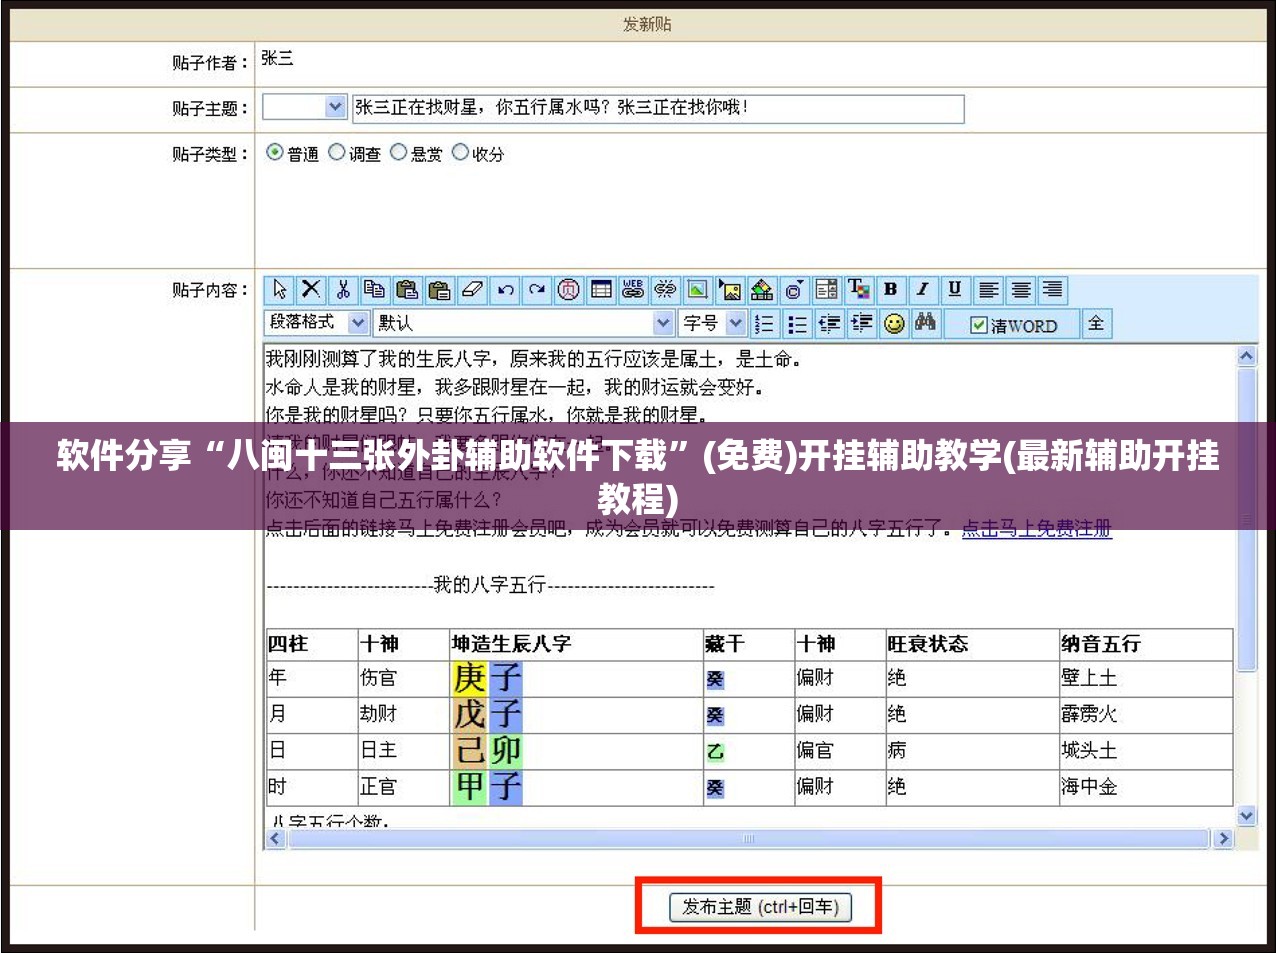
Task: Click the horizontal scrollbar right arrow
Action: (1224, 839)
